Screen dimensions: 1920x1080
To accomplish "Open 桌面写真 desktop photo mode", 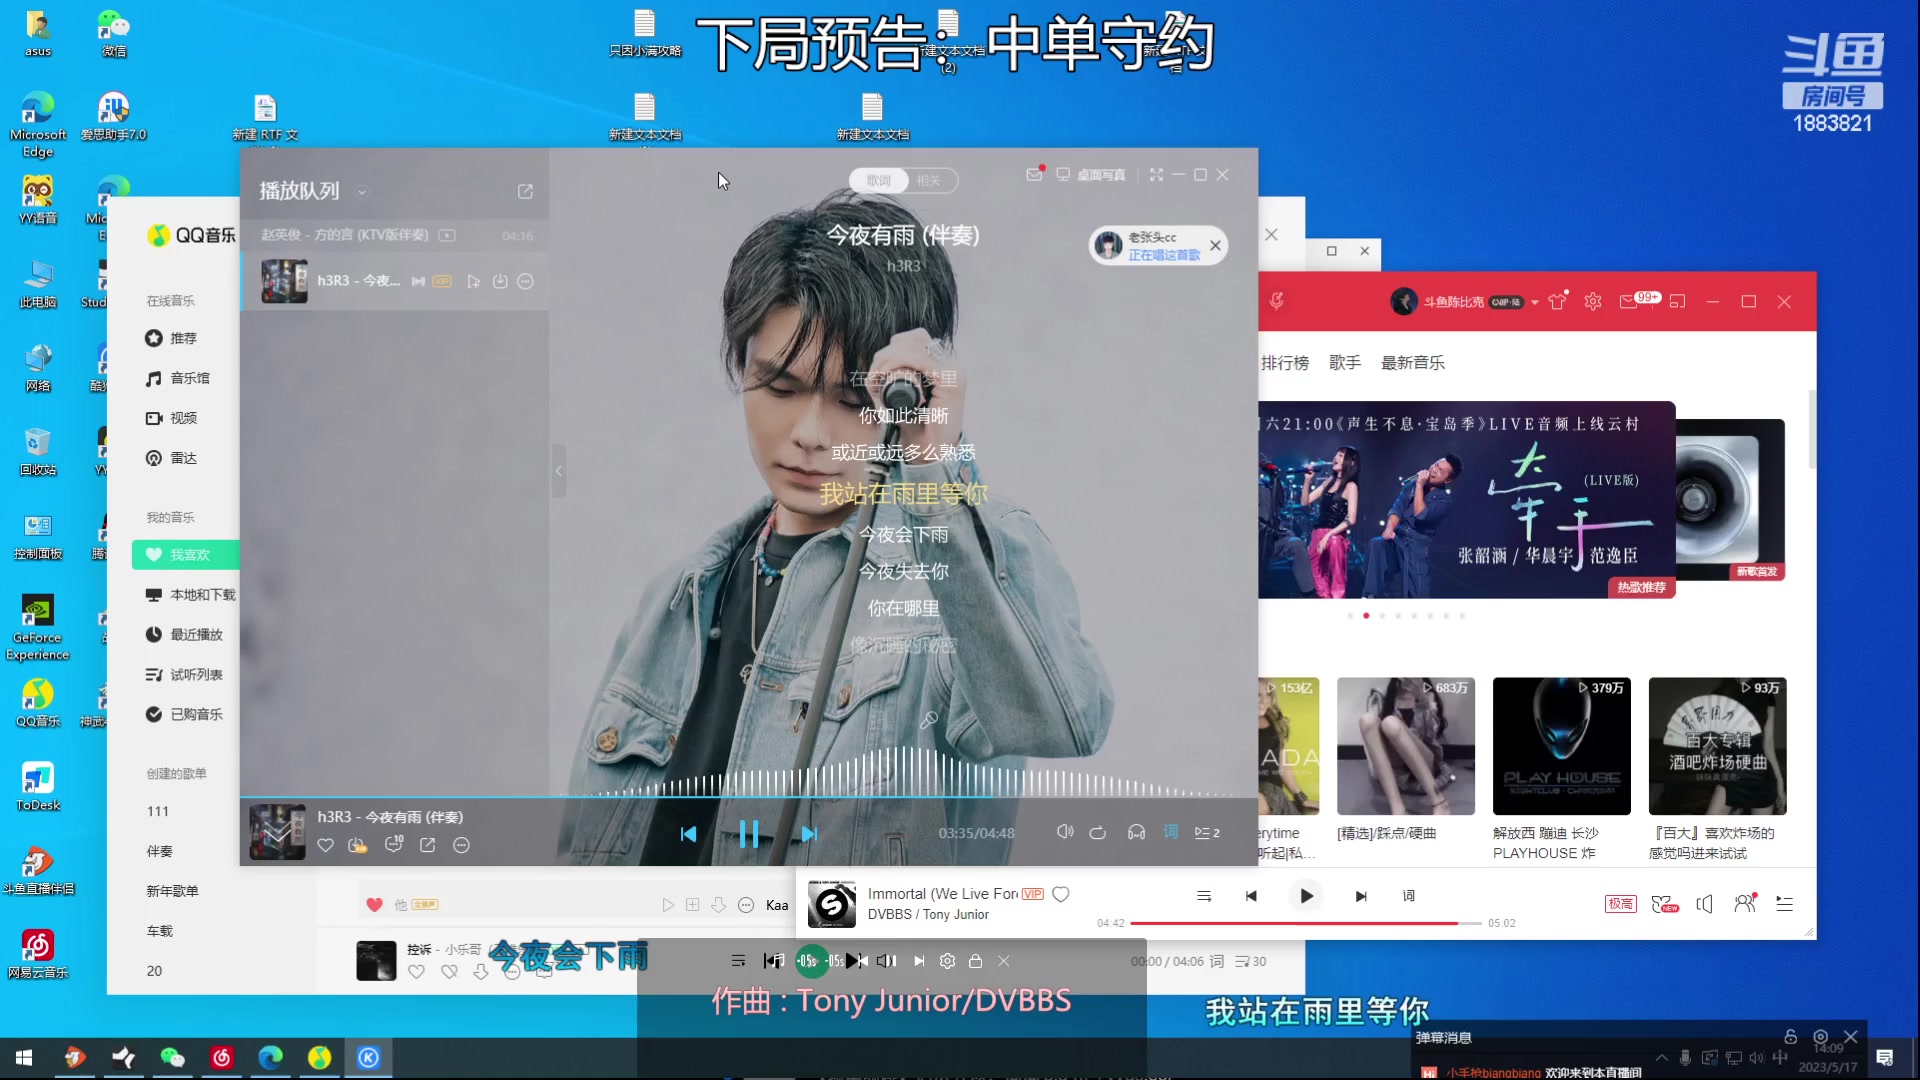I will pos(1091,175).
